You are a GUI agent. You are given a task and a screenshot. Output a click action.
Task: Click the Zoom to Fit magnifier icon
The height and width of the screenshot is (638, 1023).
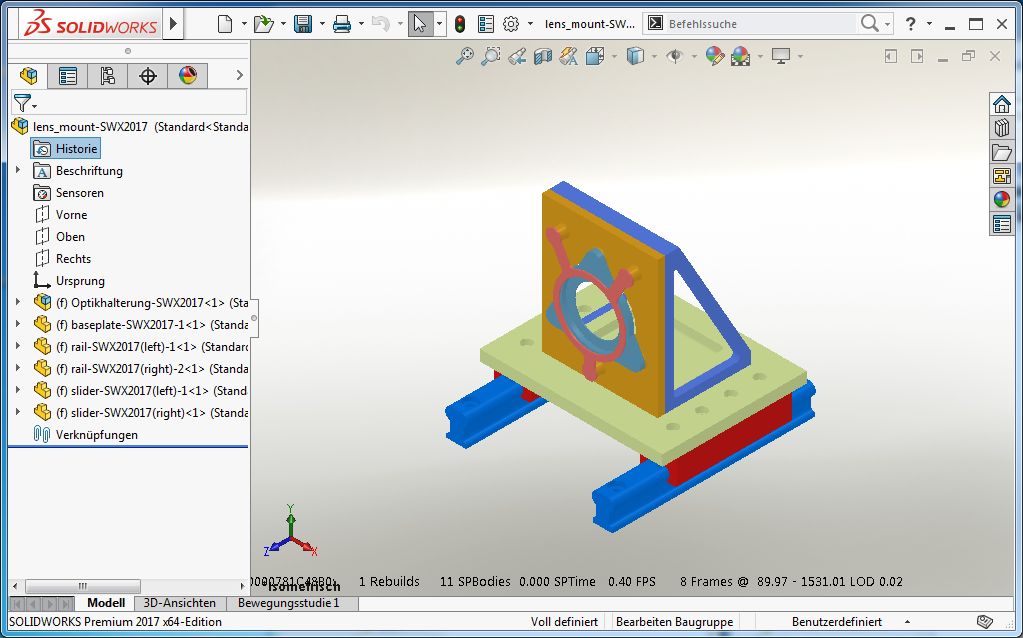[x=464, y=57]
